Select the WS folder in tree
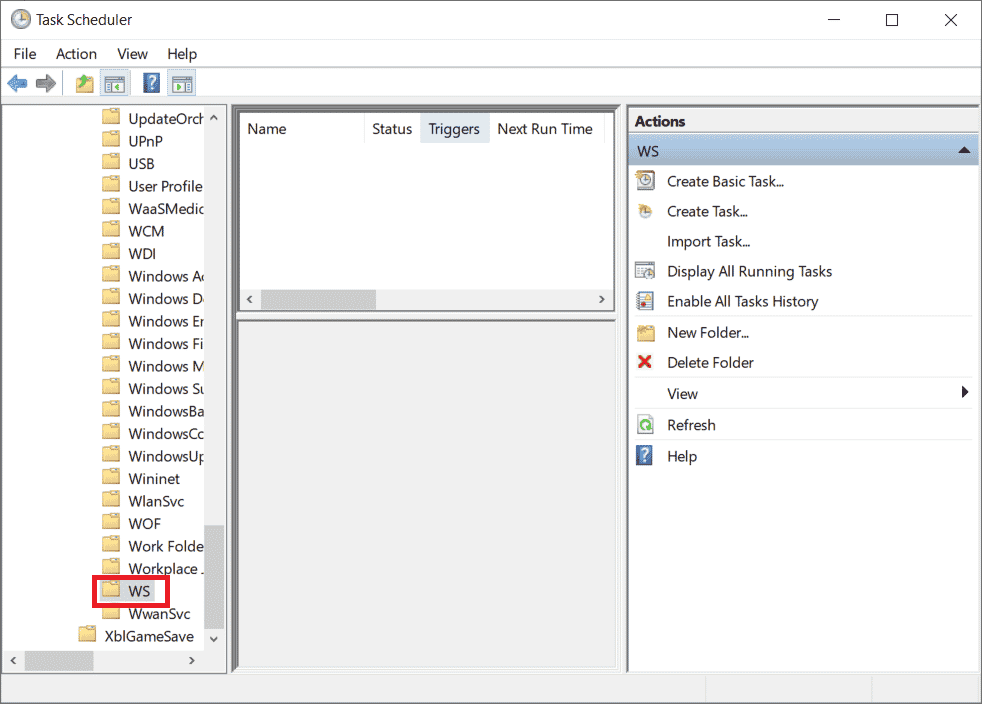The image size is (982, 704). point(139,591)
